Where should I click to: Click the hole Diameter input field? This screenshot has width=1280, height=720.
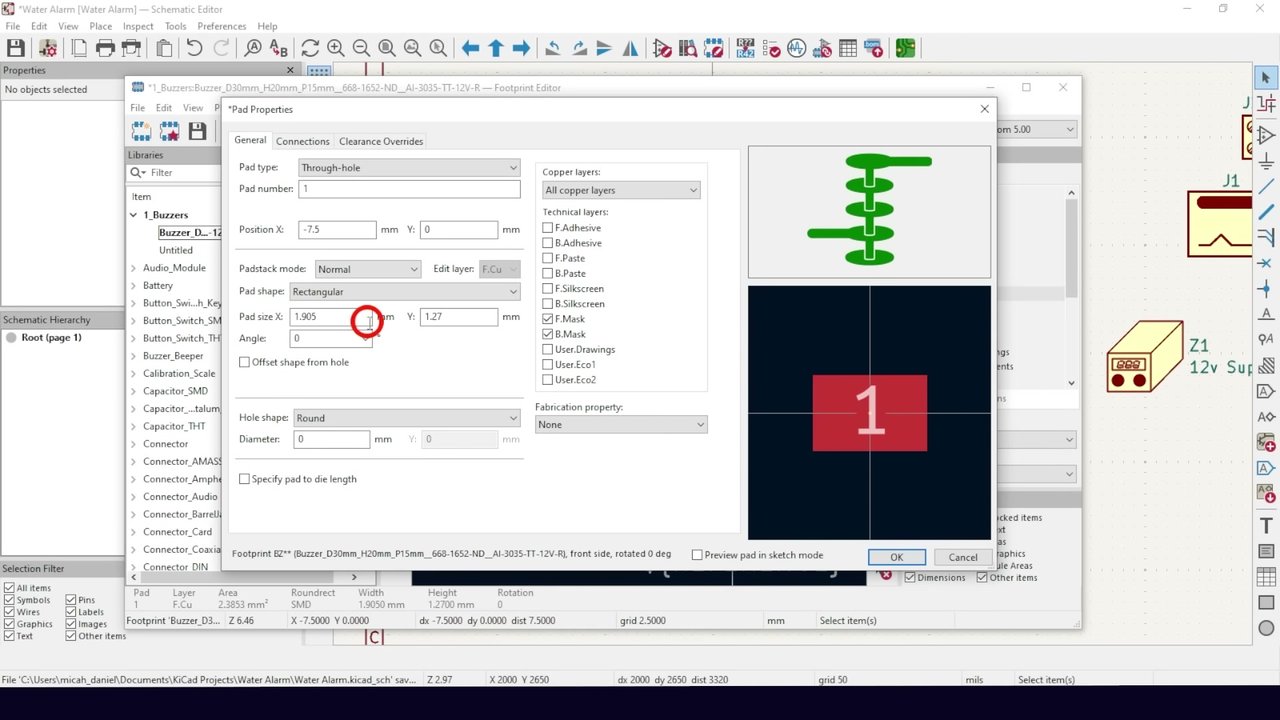[x=332, y=439]
